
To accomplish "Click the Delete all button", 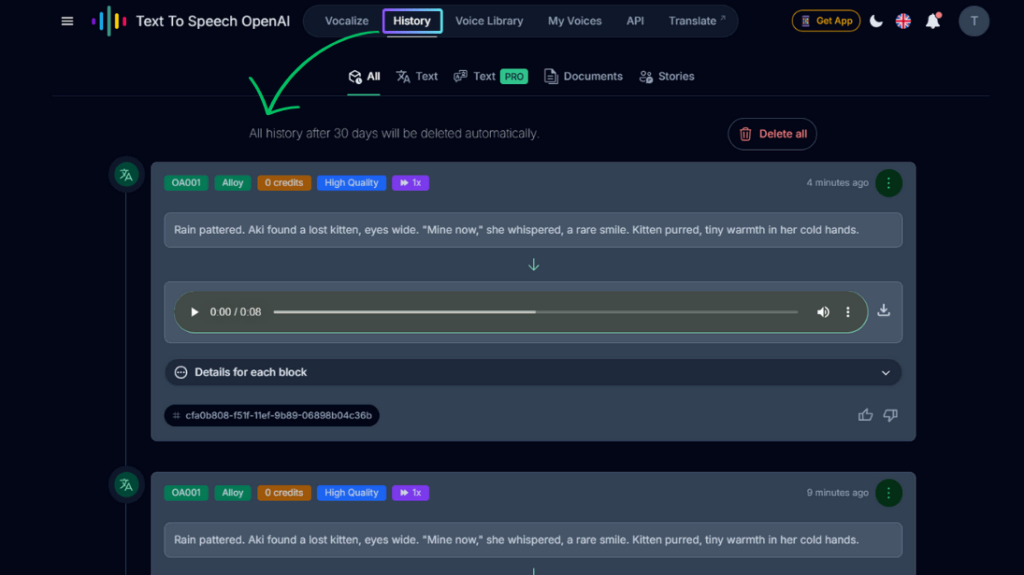I will click(772, 134).
